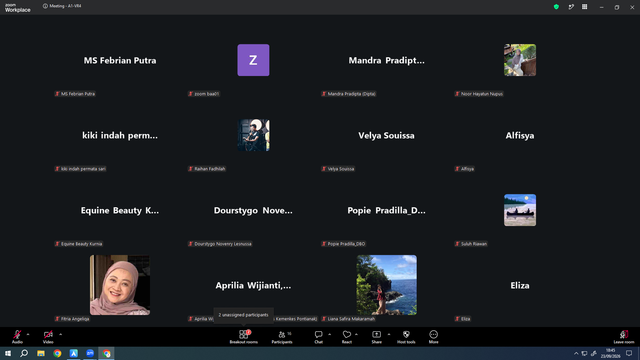Screen dimensions: 640x360
Task: Open Chrome from the Windows taskbar
Action: [57, 353]
